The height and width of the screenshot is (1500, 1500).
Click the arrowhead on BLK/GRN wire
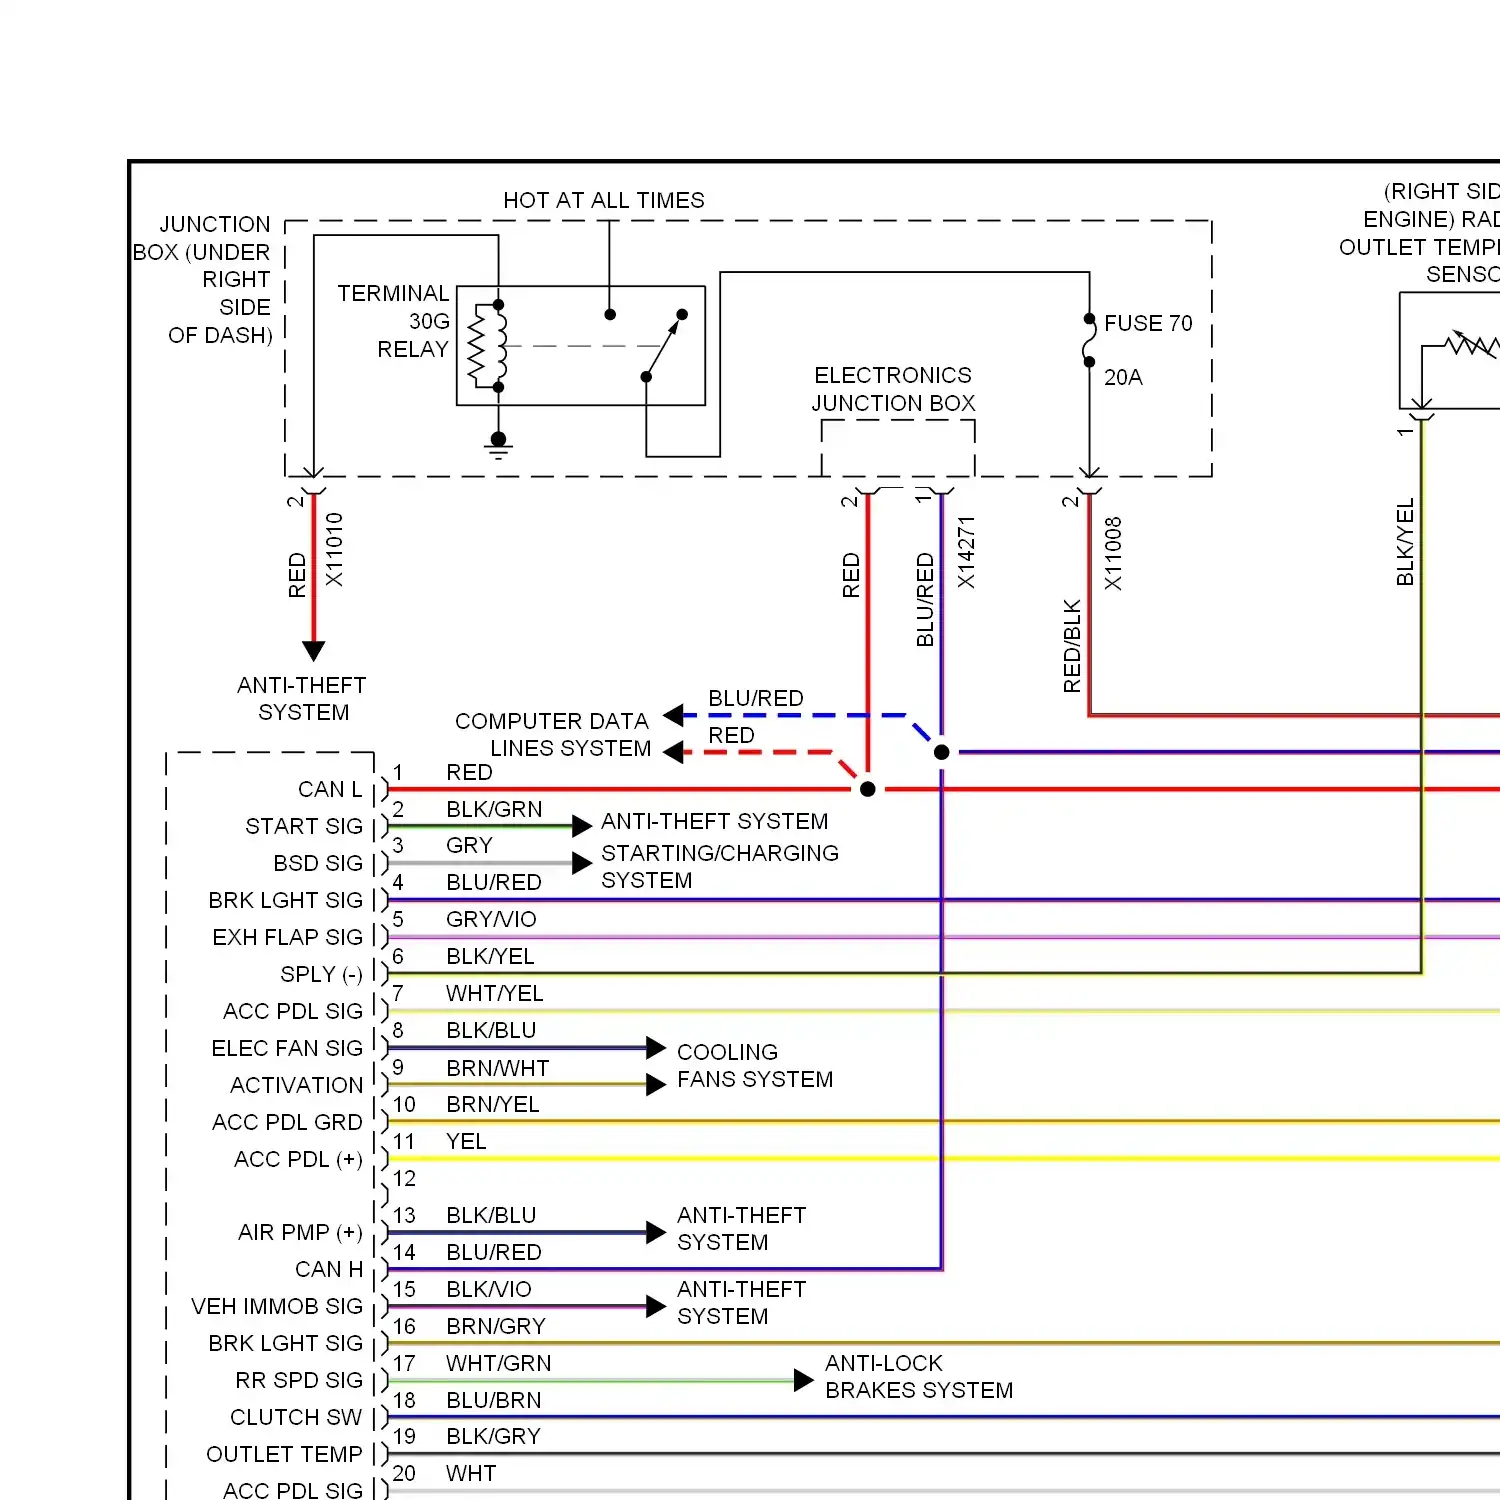coord(582,826)
